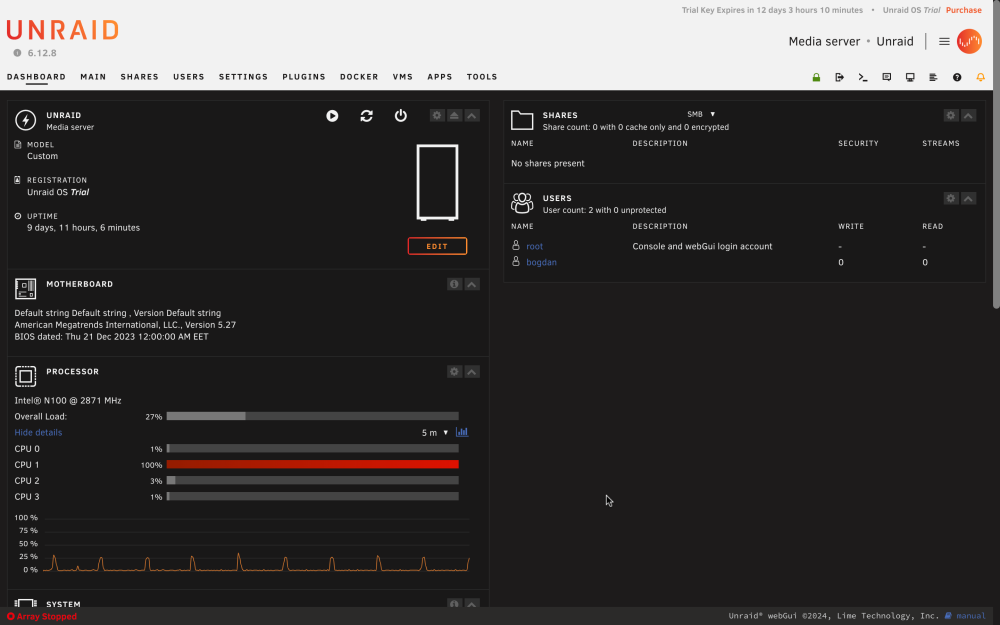This screenshot has height=625, width=1000.
Task: Click the server case image
Action: point(438,182)
